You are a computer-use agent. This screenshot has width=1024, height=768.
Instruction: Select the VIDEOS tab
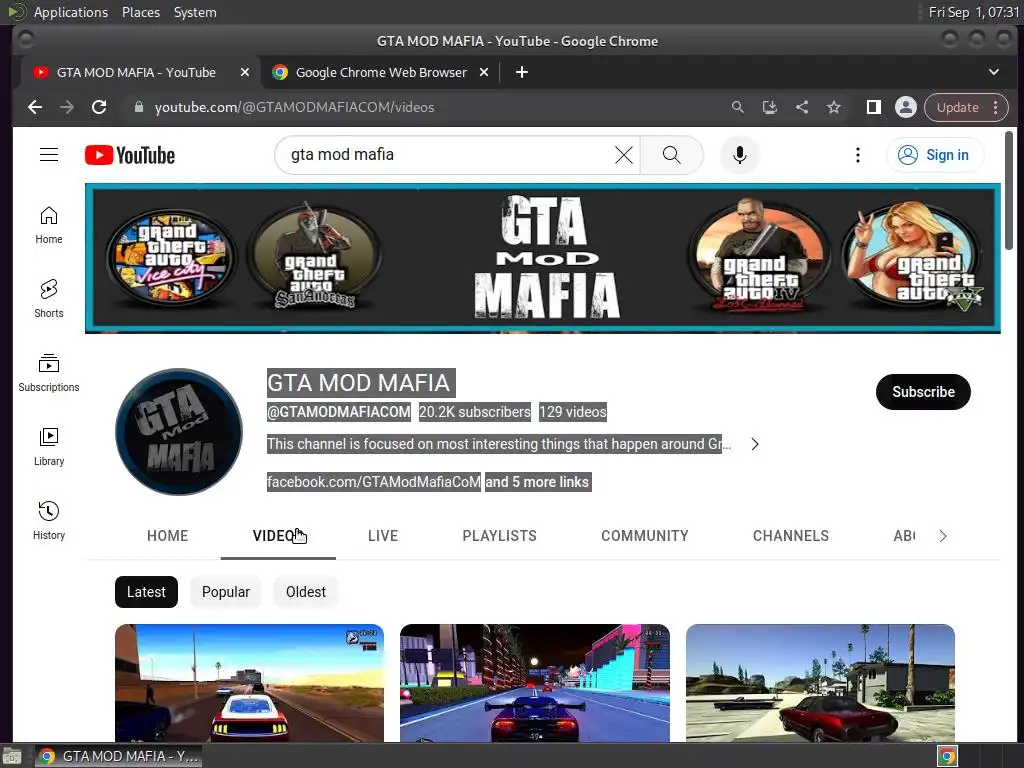[x=278, y=536]
